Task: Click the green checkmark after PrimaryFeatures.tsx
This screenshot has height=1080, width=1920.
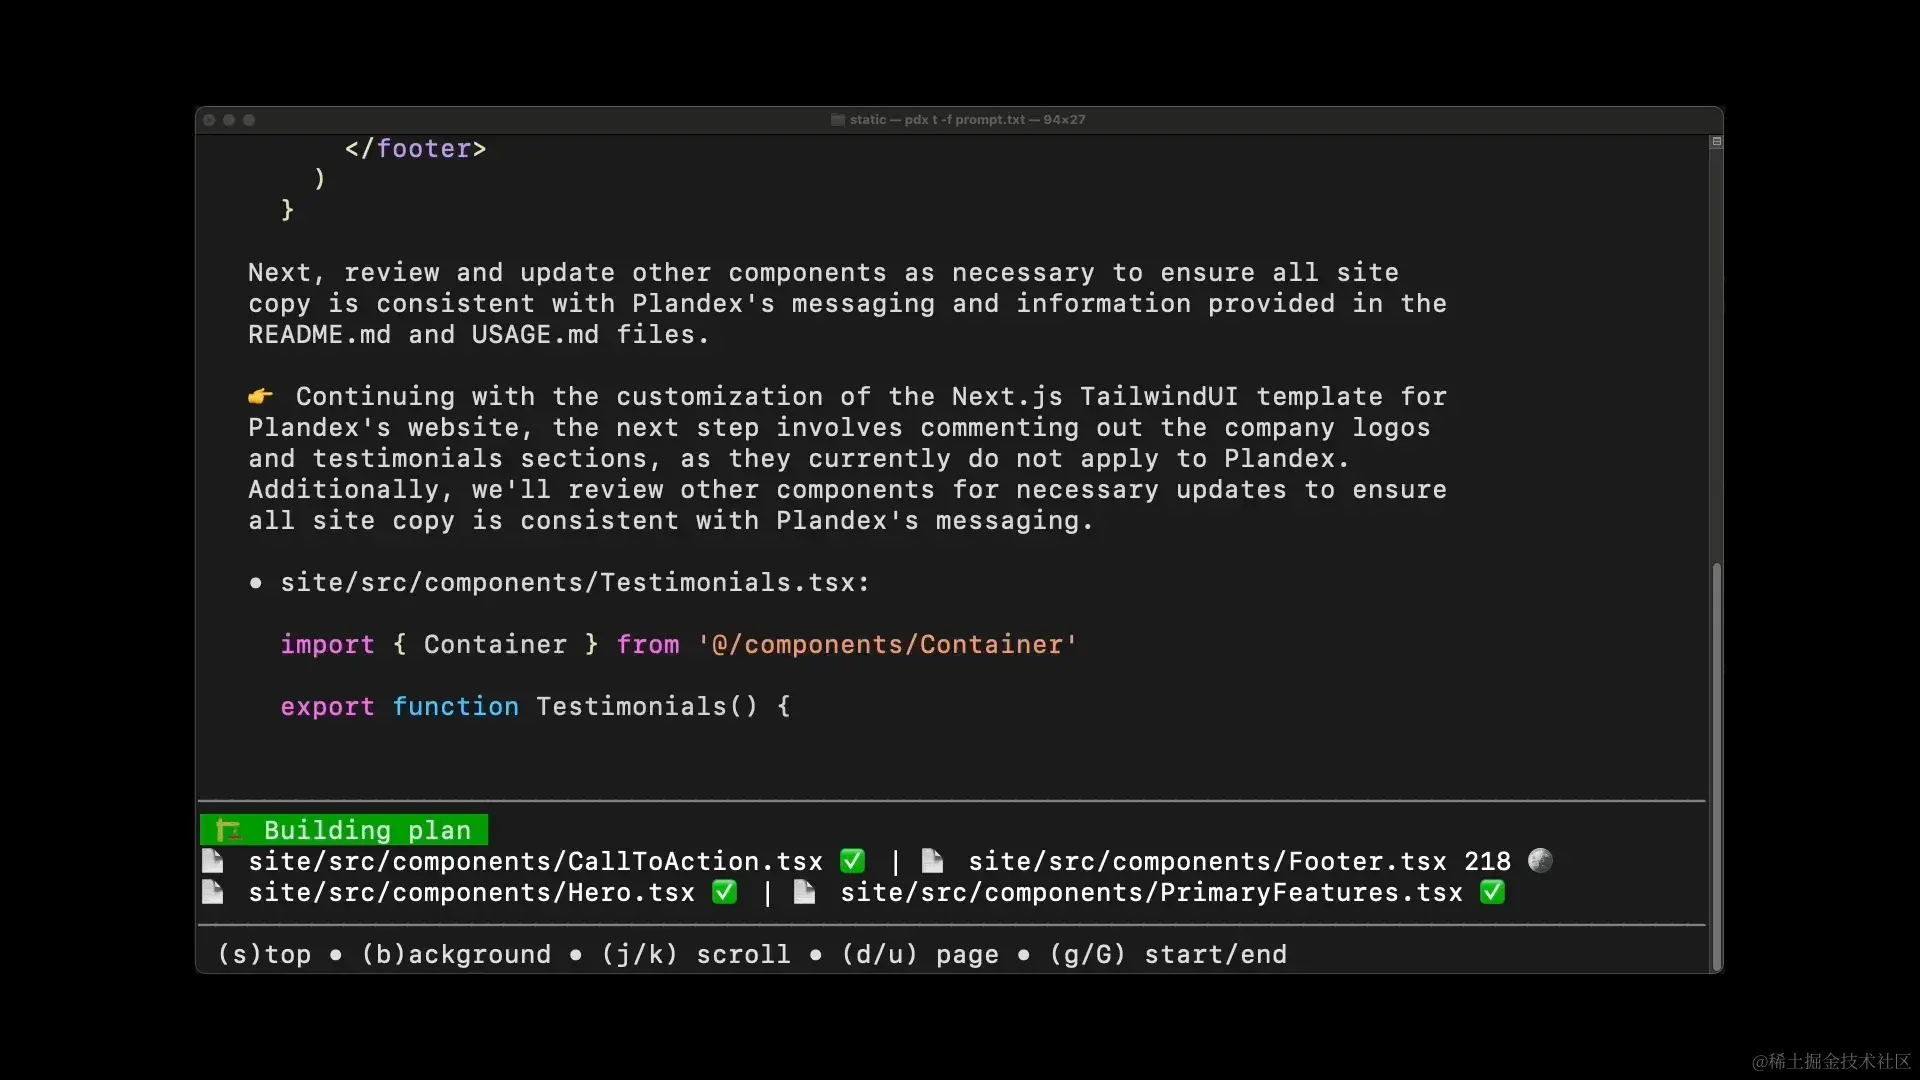Action: 1492,892
